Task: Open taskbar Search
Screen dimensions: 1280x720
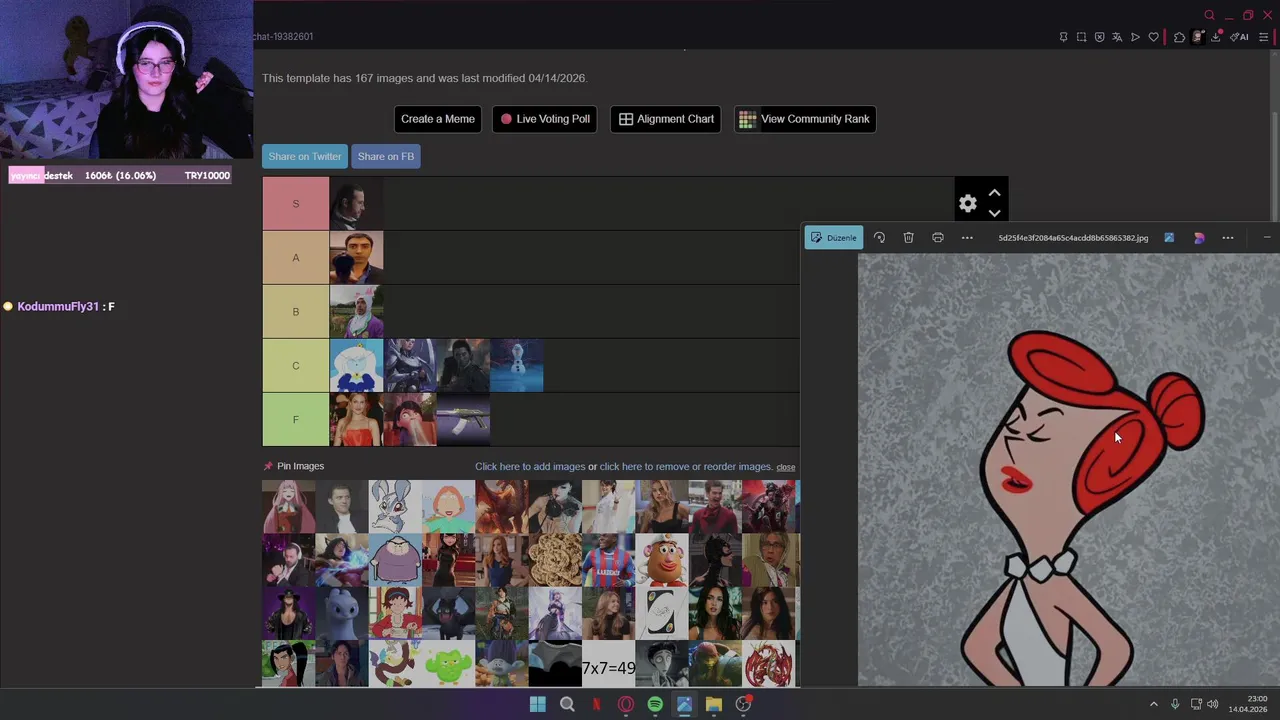Action: (567, 704)
